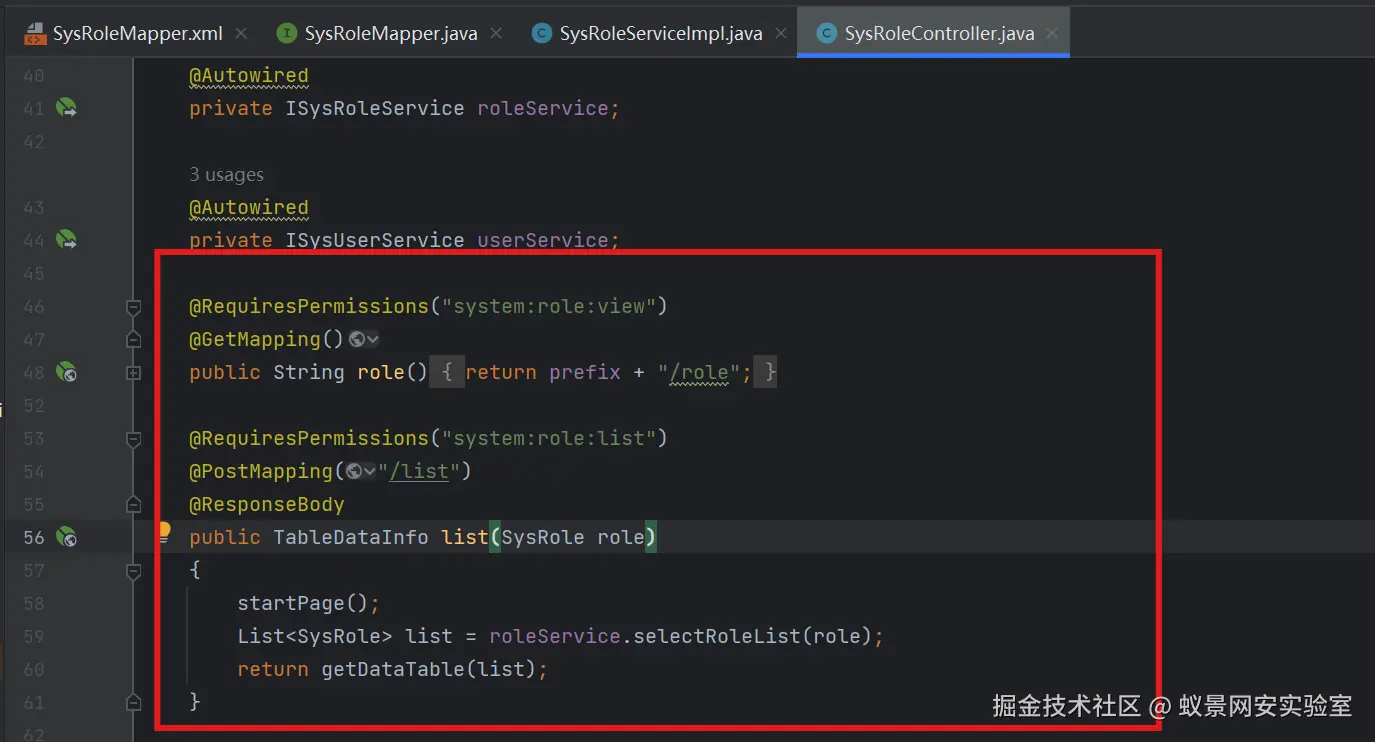Open the @GetMapping URL dropdown chevron
Screen dimensions: 1375x742
[373, 340]
